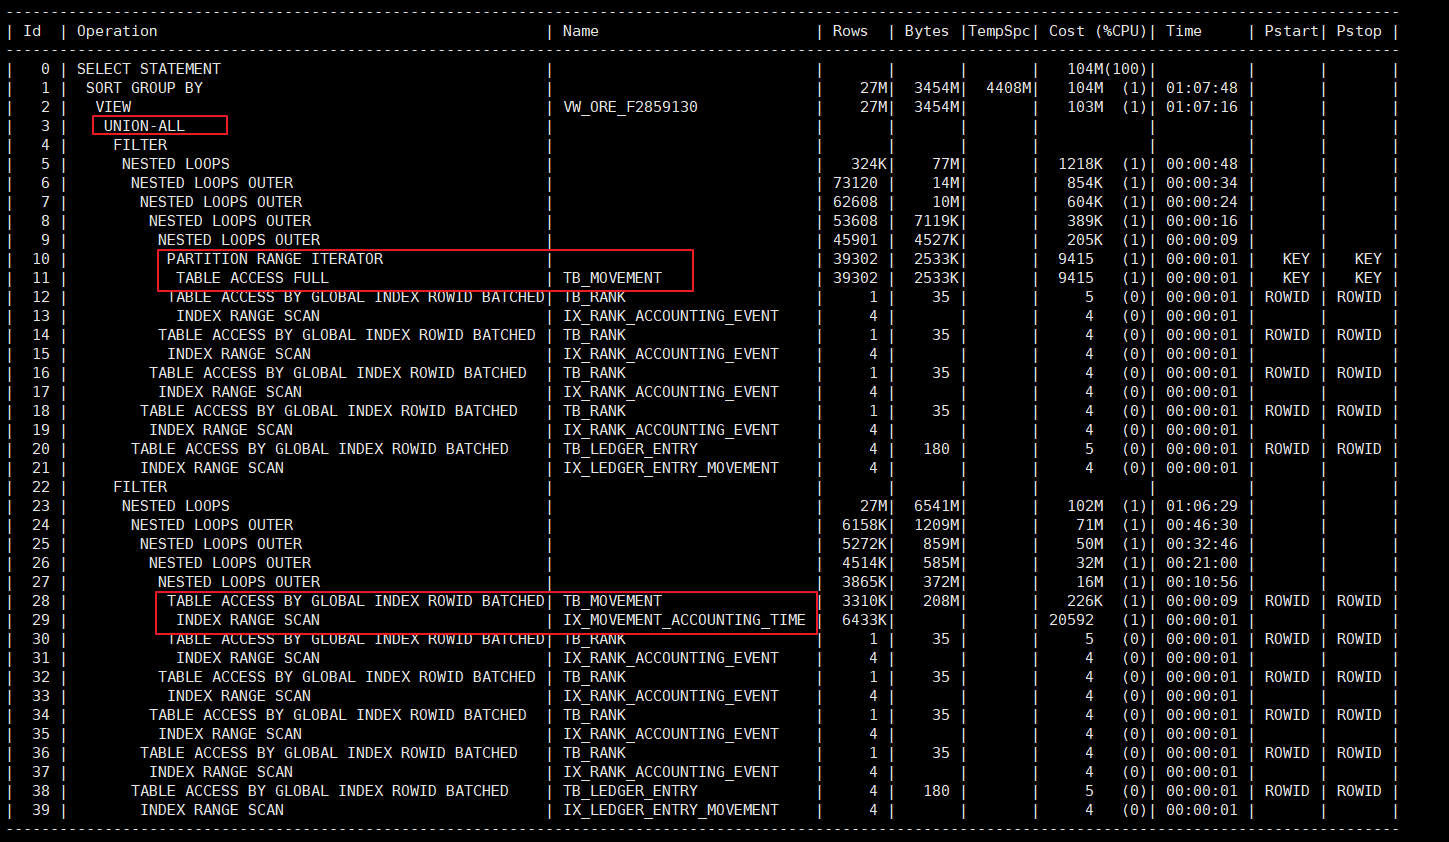Viewport: 1449px width, 842px height.
Task: Click the Time column header
Action: pyautogui.click(x=1184, y=31)
